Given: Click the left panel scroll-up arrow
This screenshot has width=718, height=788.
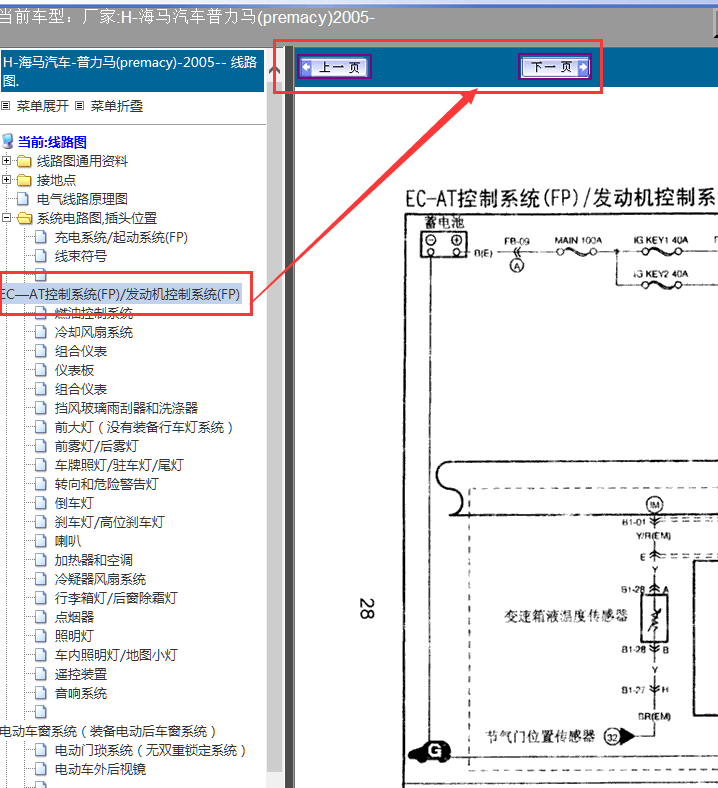Looking at the screenshot, I should (x=274, y=70).
